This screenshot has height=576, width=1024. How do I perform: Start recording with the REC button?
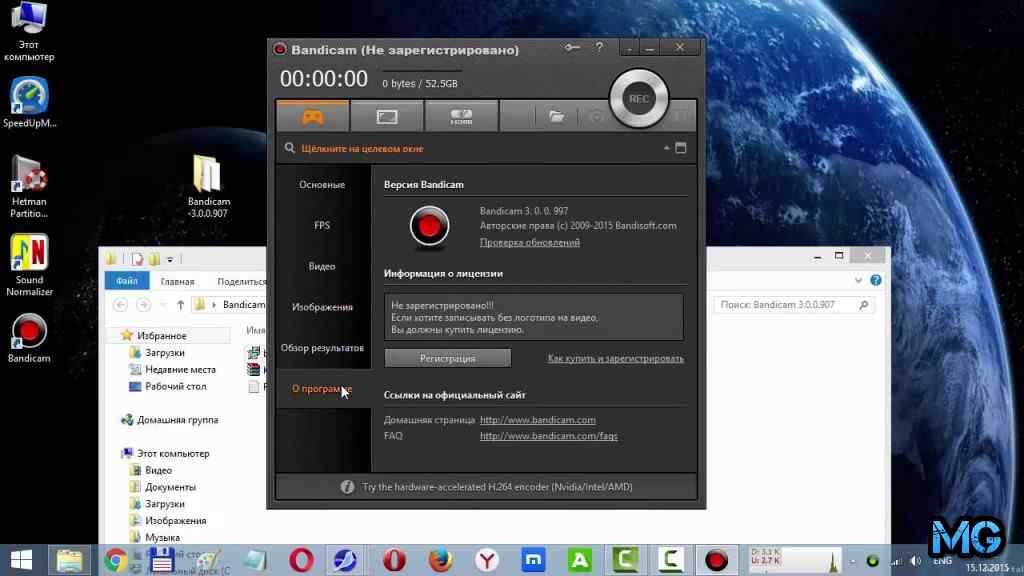[639, 99]
